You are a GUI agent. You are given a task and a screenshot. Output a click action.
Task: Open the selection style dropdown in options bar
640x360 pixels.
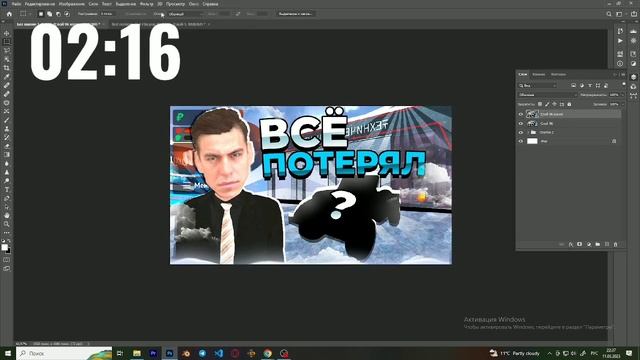tap(185, 14)
